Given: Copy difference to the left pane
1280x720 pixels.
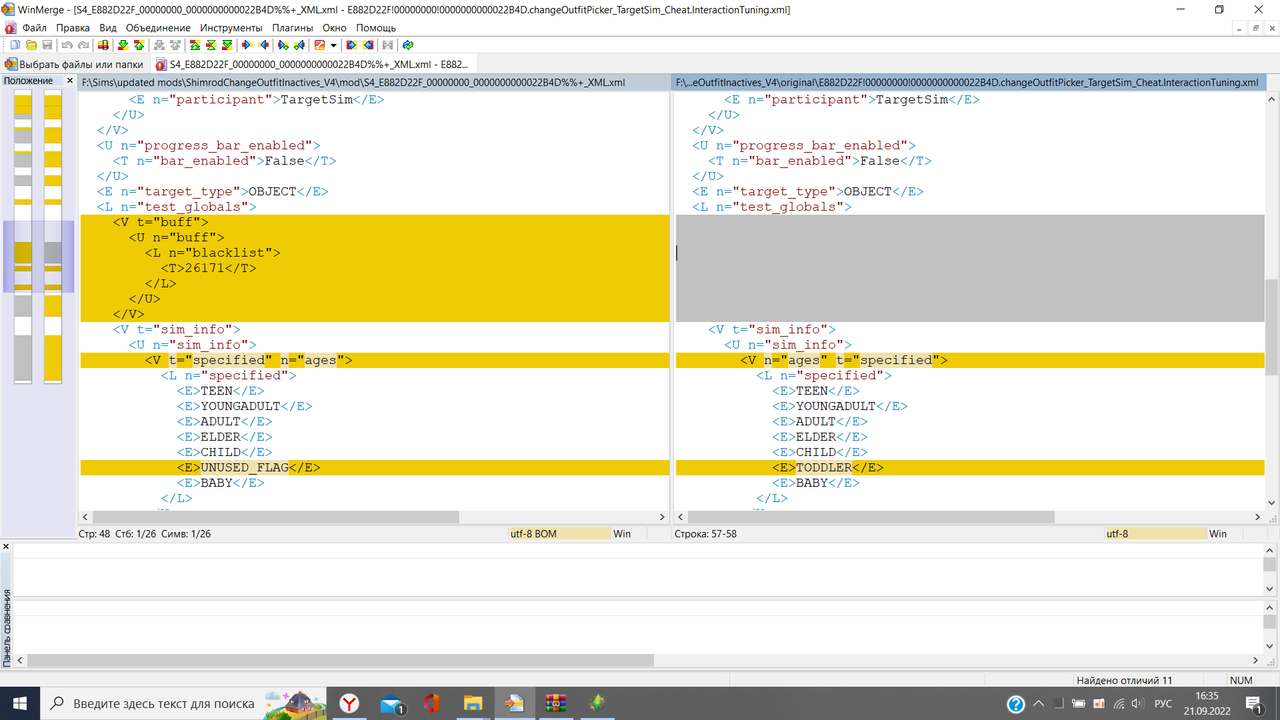Looking at the screenshot, I should pos(263,45).
